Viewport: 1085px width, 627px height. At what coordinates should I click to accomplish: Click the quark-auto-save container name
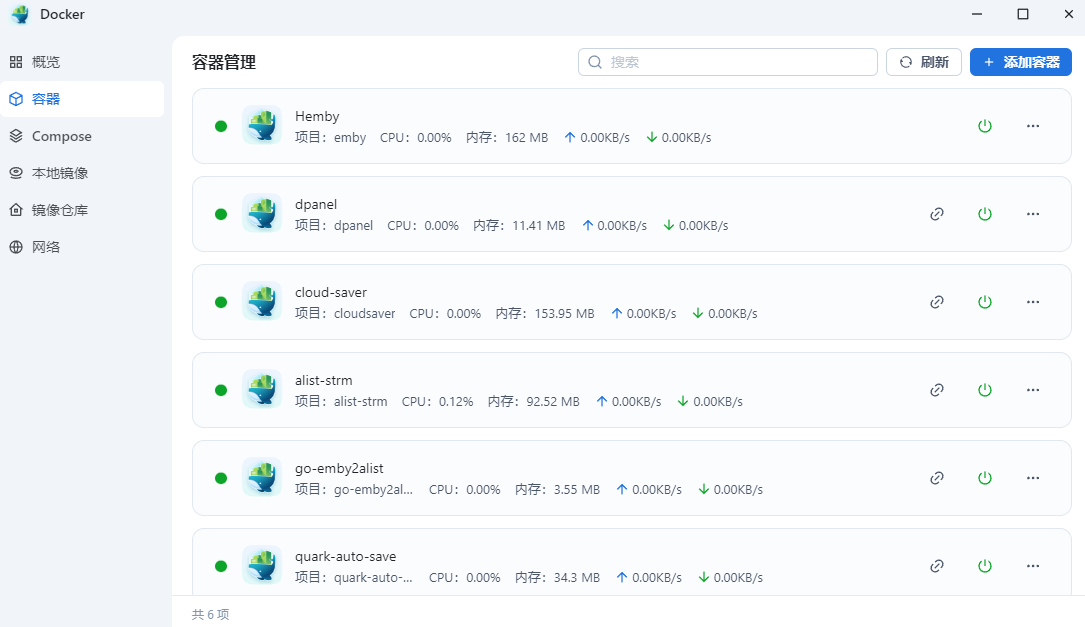point(345,556)
